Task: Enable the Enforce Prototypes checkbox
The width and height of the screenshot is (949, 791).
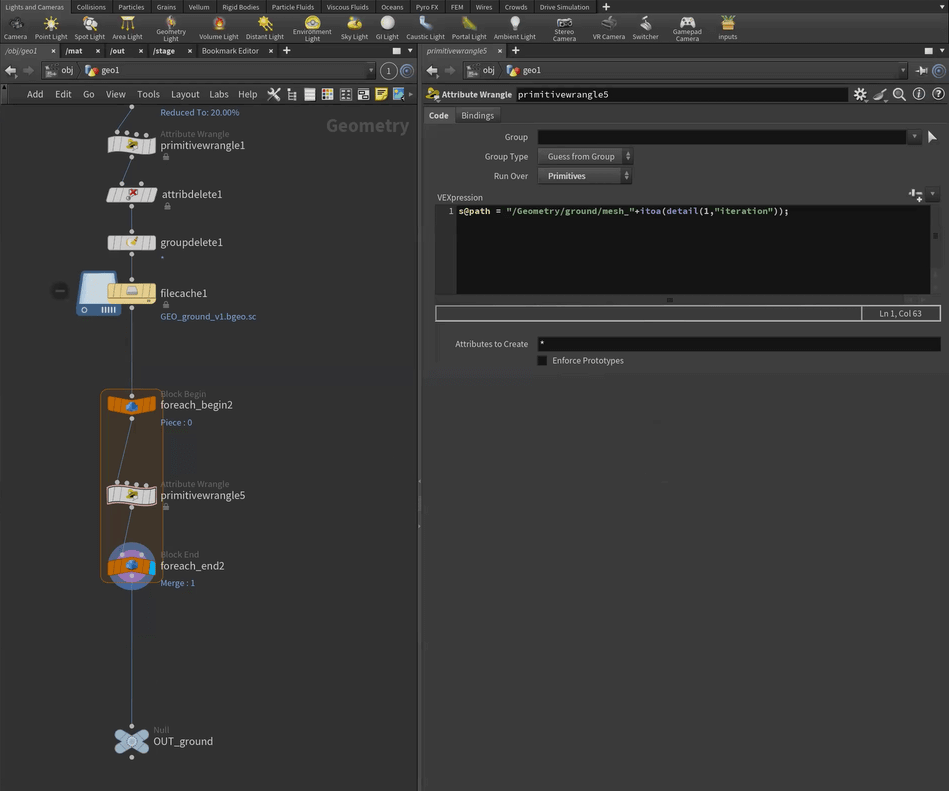Action: pos(542,361)
